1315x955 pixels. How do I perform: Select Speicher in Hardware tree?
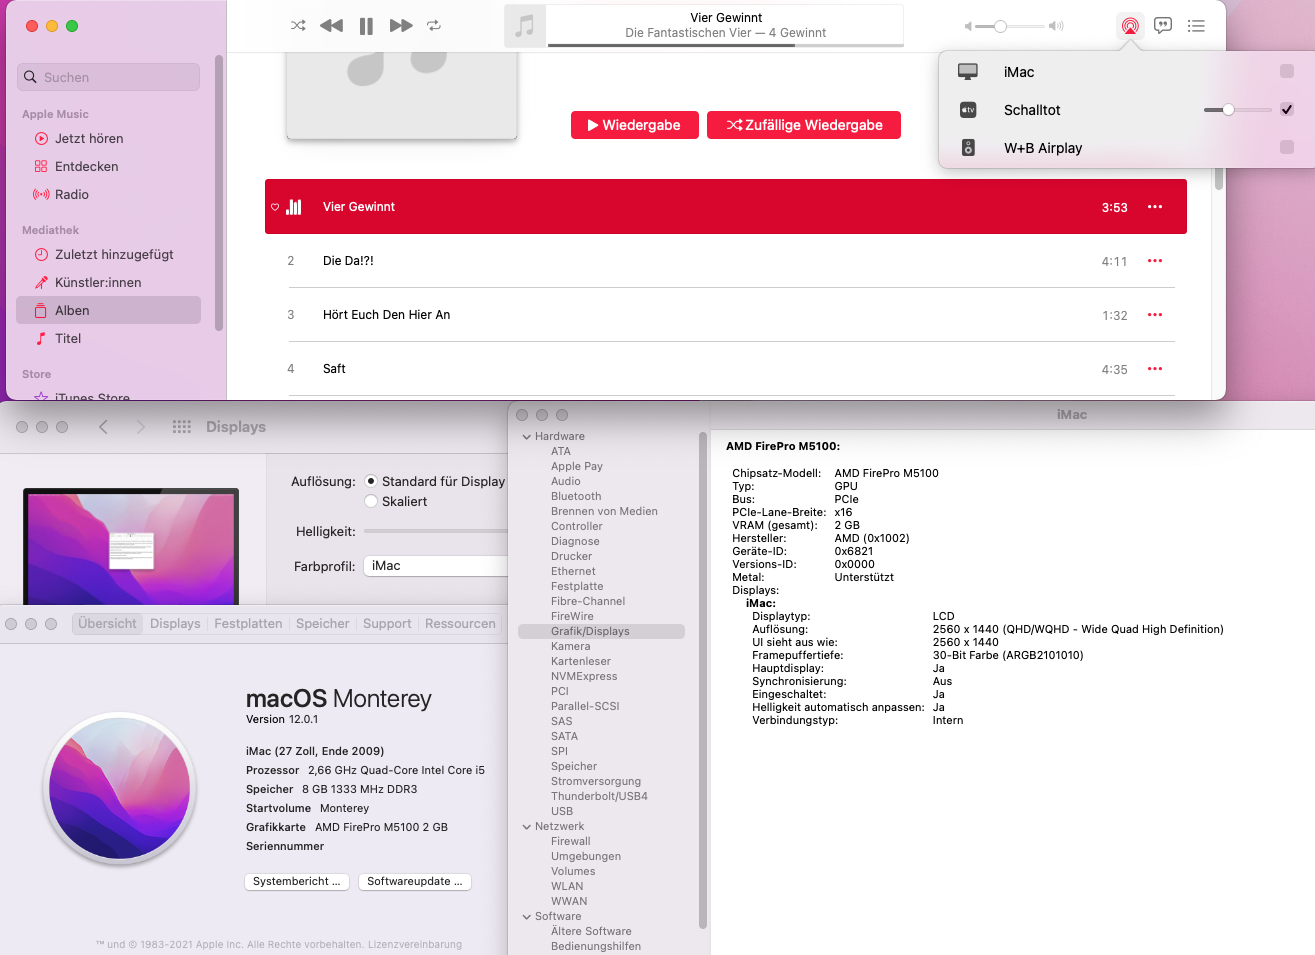tap(574, 767)
